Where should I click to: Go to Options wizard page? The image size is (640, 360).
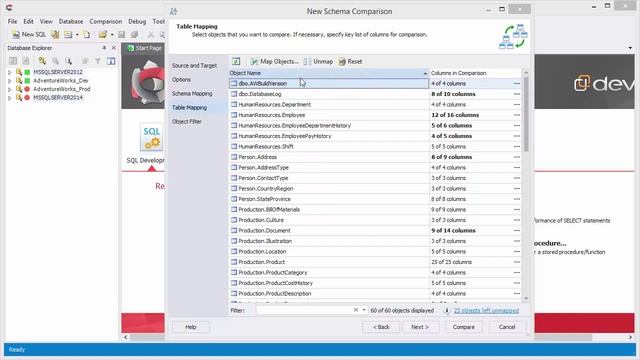pyautogui.click(x=181, y=80)
